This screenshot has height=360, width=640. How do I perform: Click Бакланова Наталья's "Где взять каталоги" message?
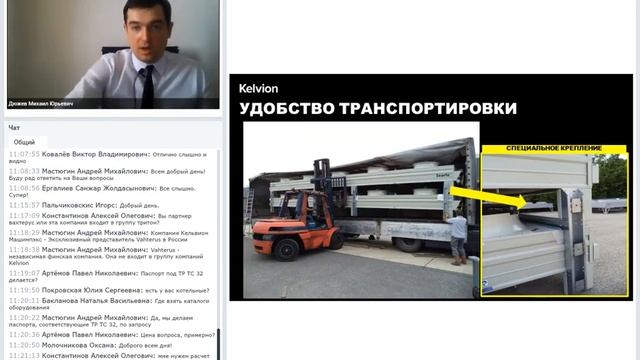109,304
